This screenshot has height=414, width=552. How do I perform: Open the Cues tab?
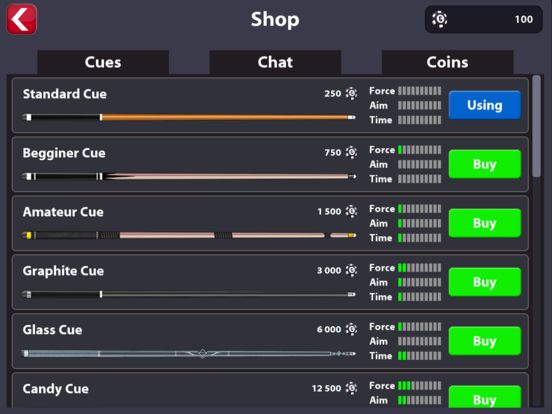[x=103, y=62]
